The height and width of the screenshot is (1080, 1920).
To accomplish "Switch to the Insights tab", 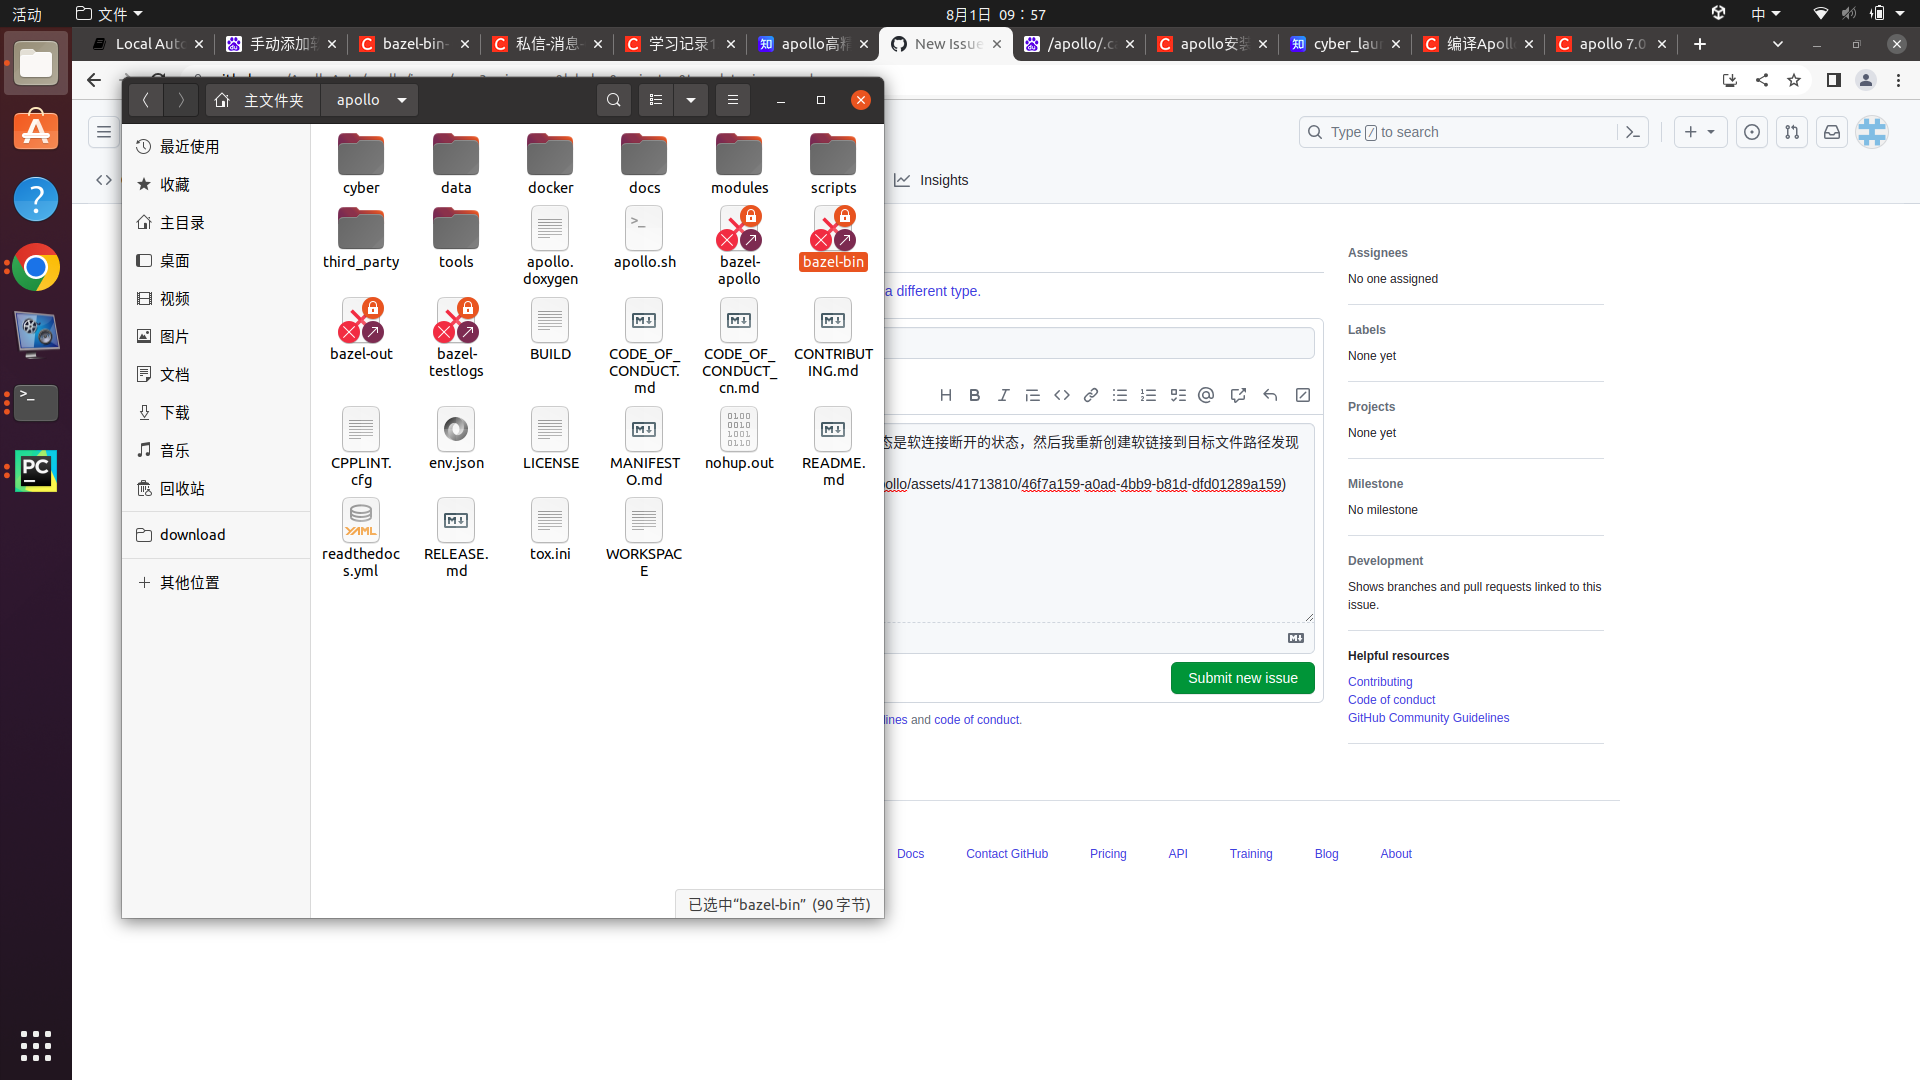I will point(931,180).
